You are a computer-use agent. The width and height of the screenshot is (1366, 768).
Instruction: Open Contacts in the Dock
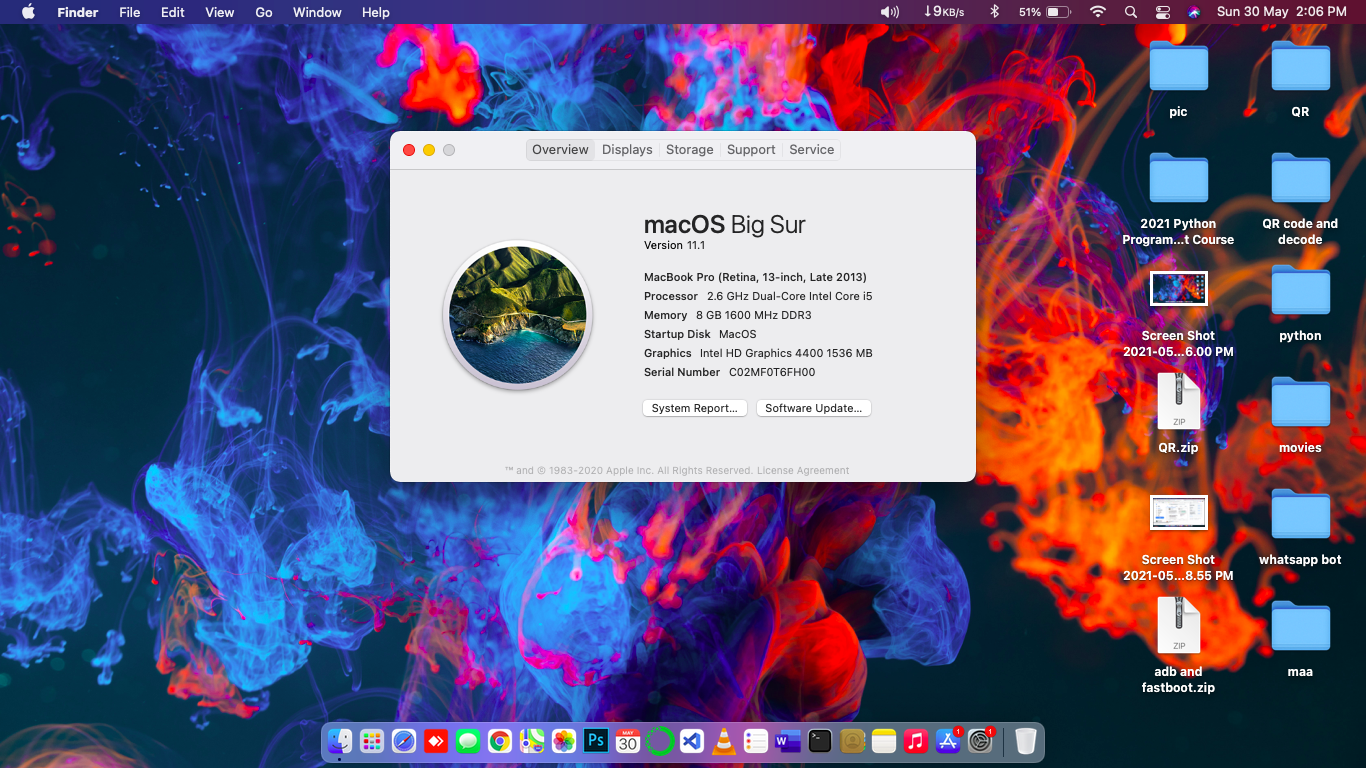pos(852,741)
